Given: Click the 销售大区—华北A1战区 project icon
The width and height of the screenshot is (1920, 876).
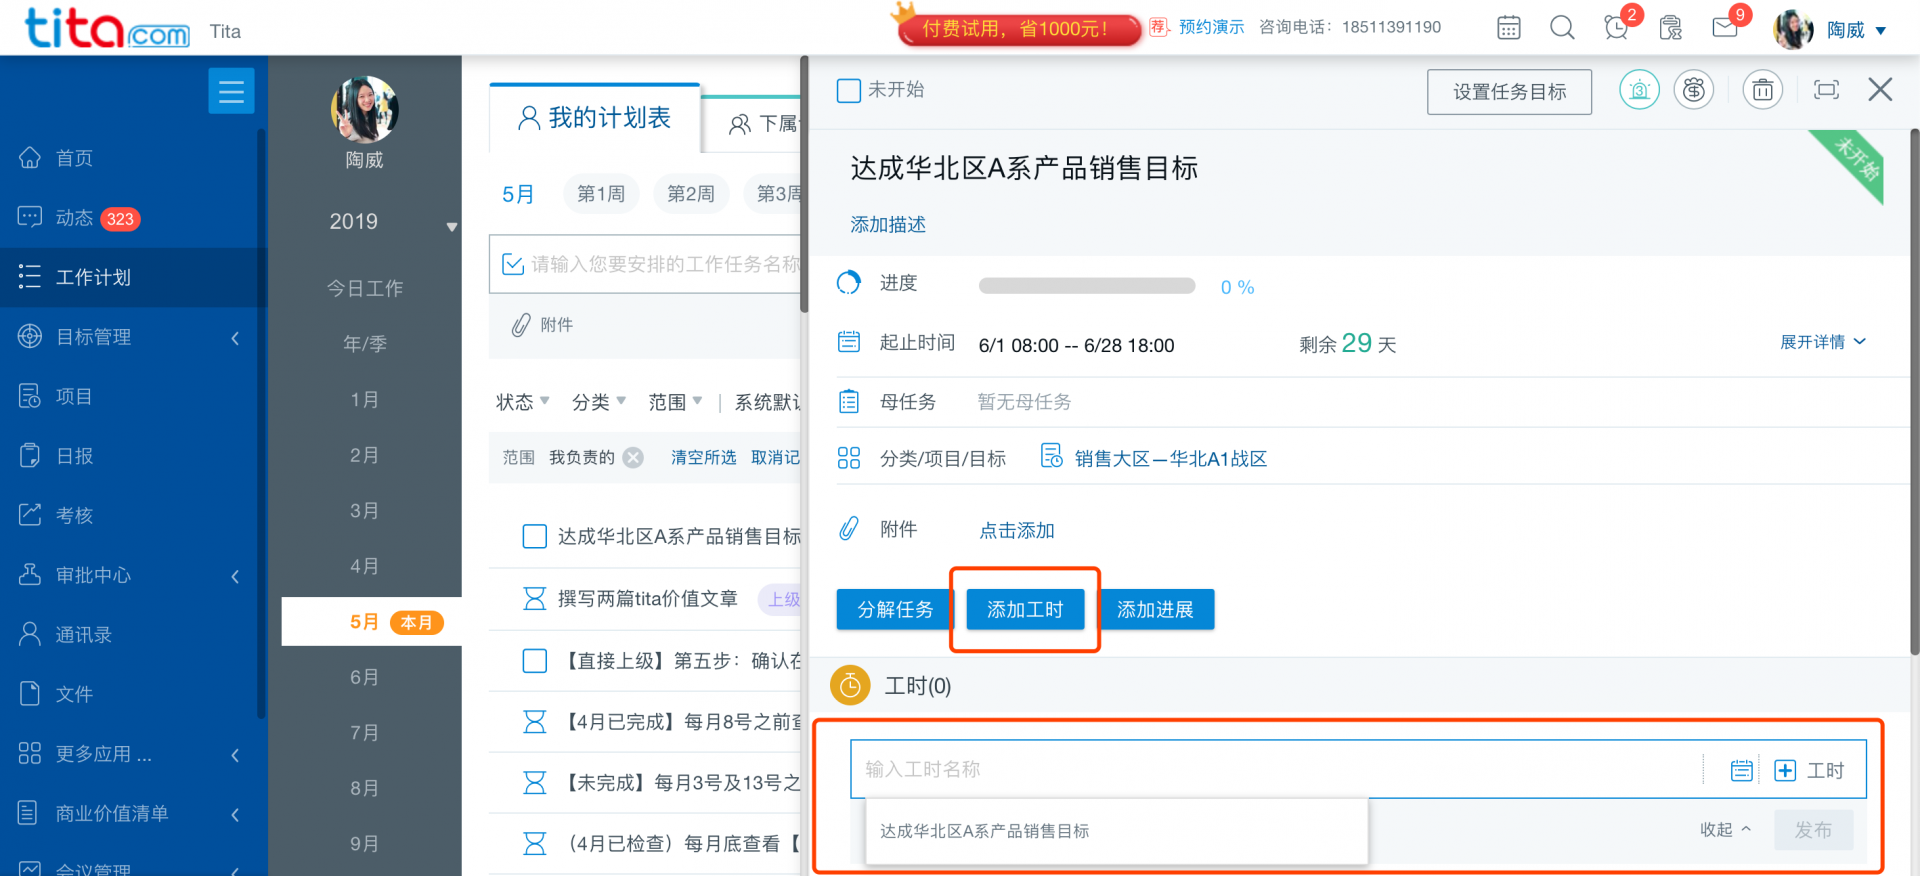Looking at the screenshot, I should [x=1051, y=456].
